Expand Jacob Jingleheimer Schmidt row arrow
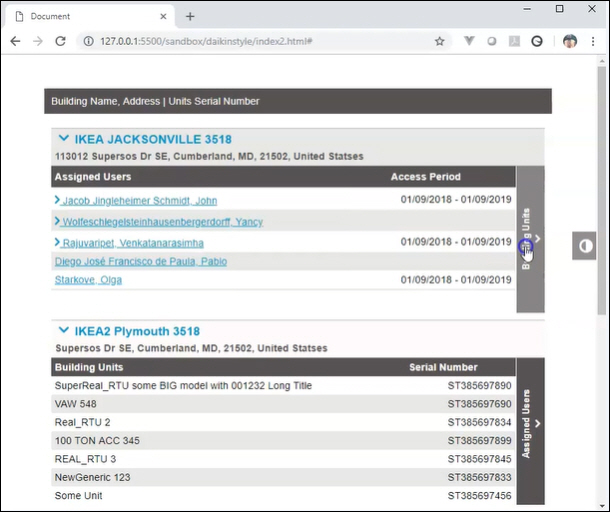 coord(57,200)
